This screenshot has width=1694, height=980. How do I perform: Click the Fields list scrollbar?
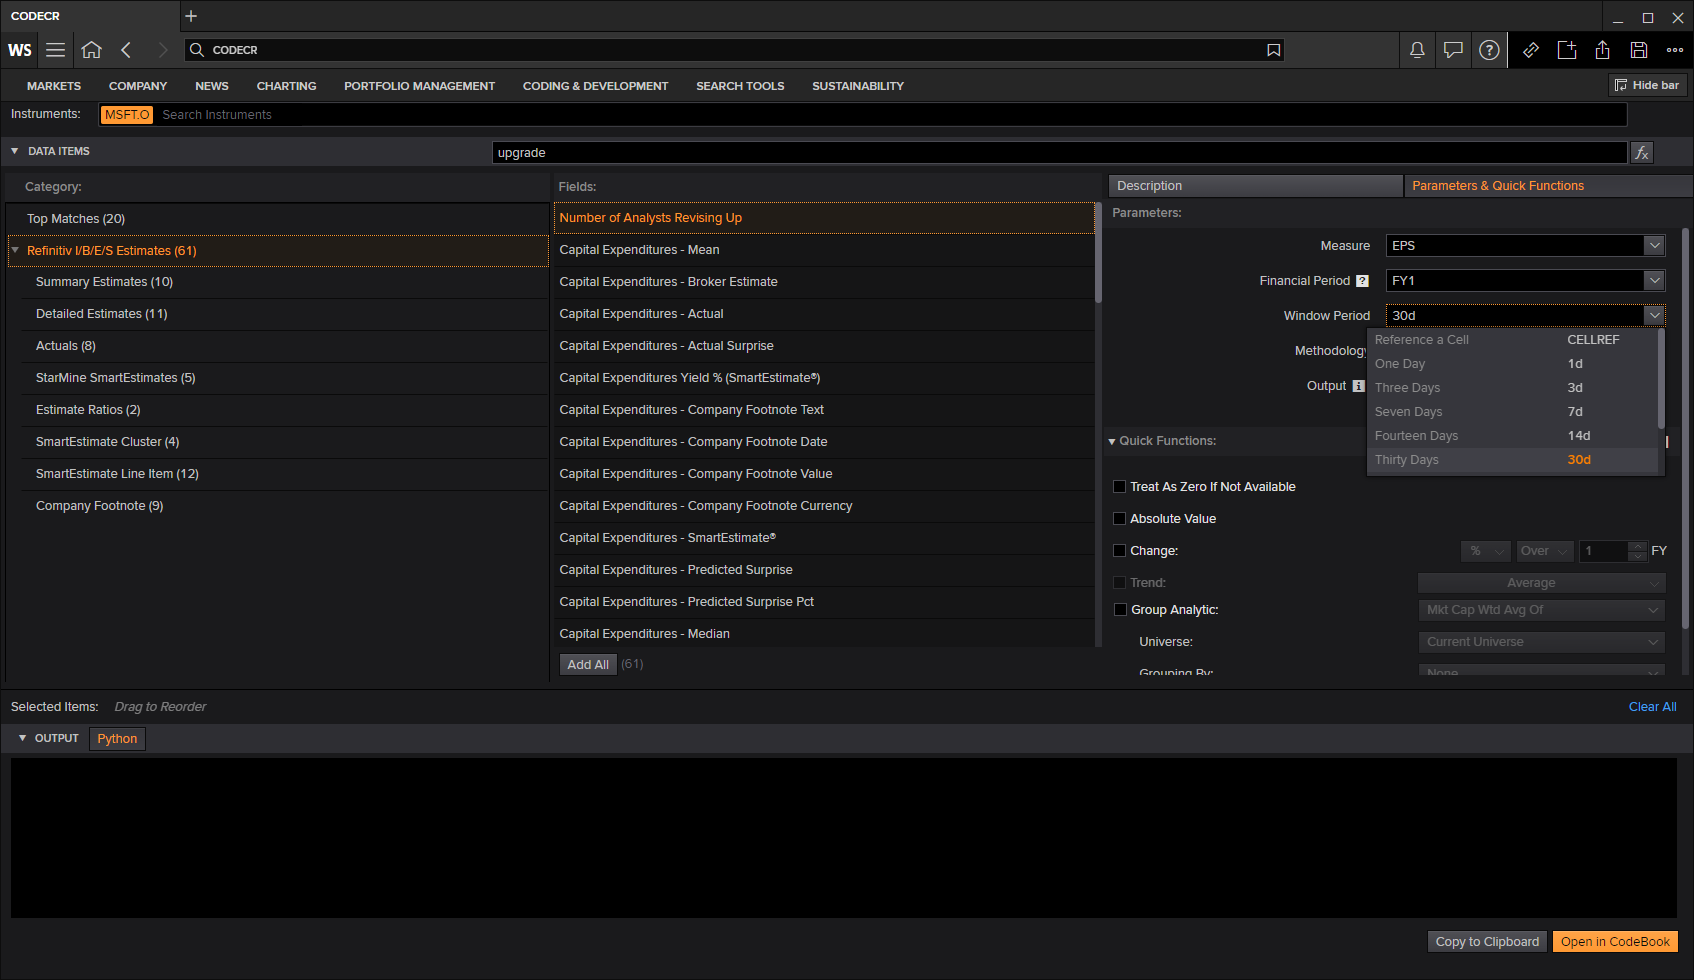coord(1098,254)
